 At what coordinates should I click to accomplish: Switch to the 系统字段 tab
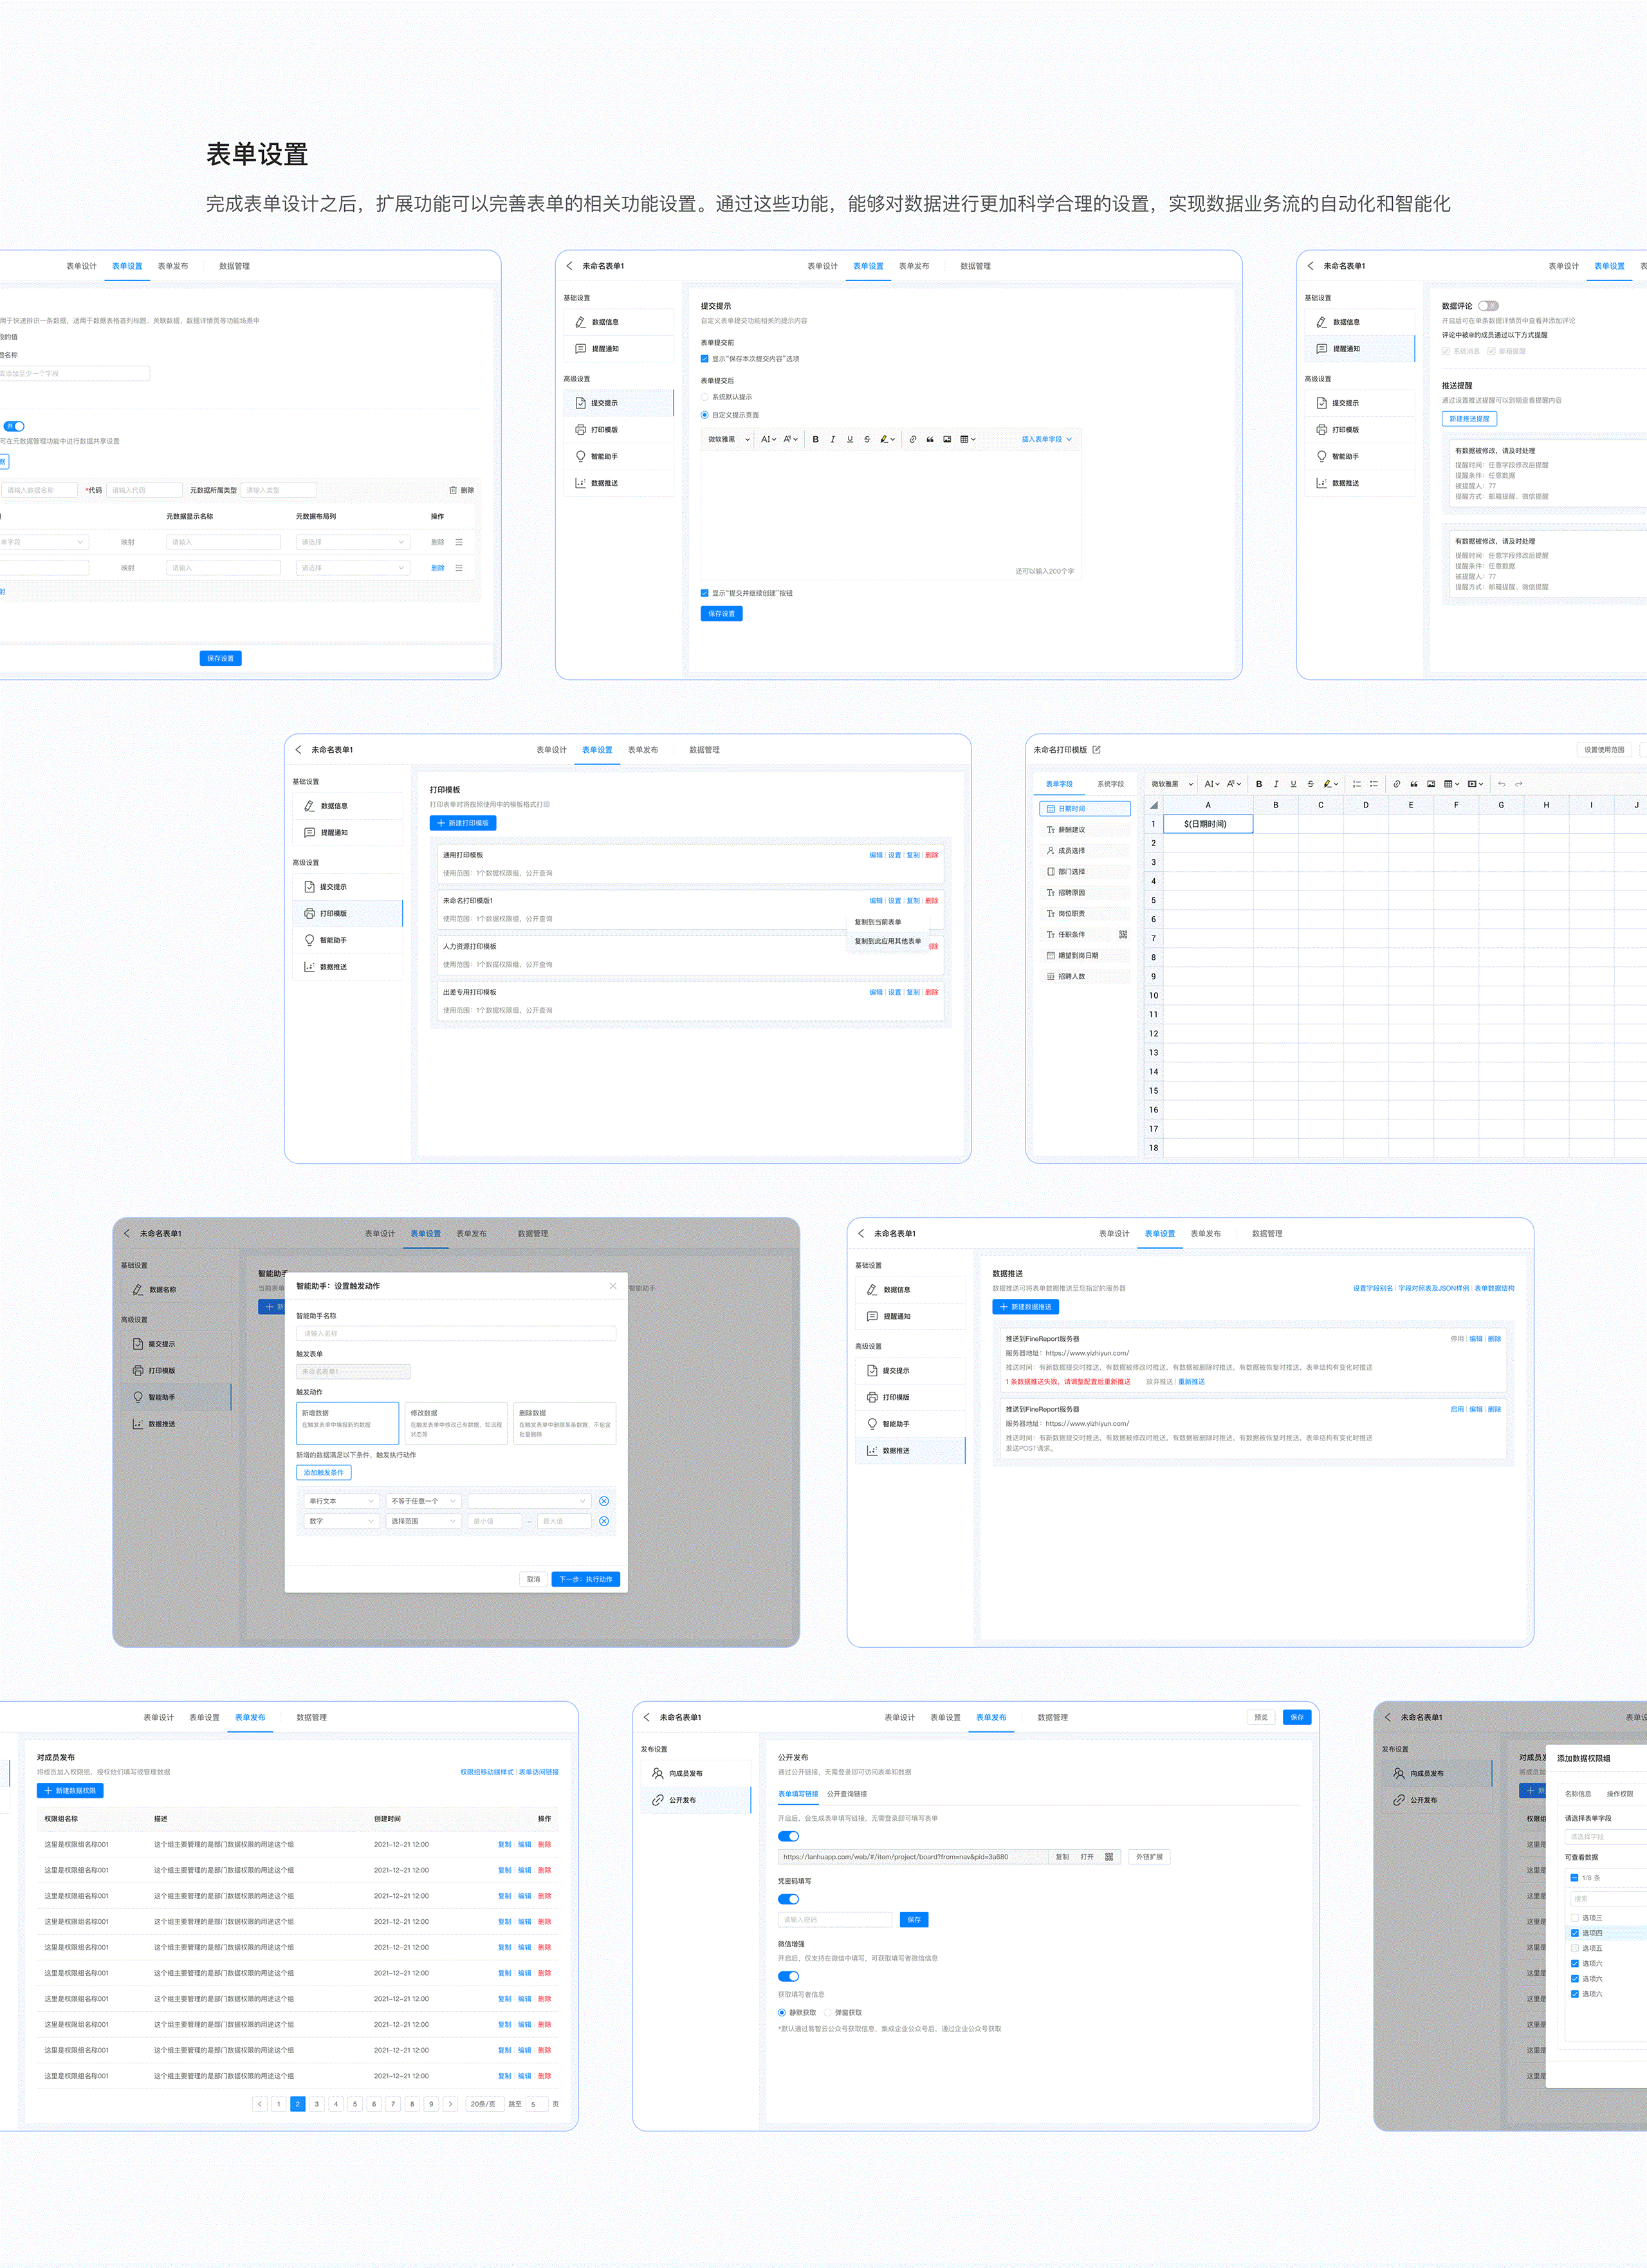tap(1110, 784)
